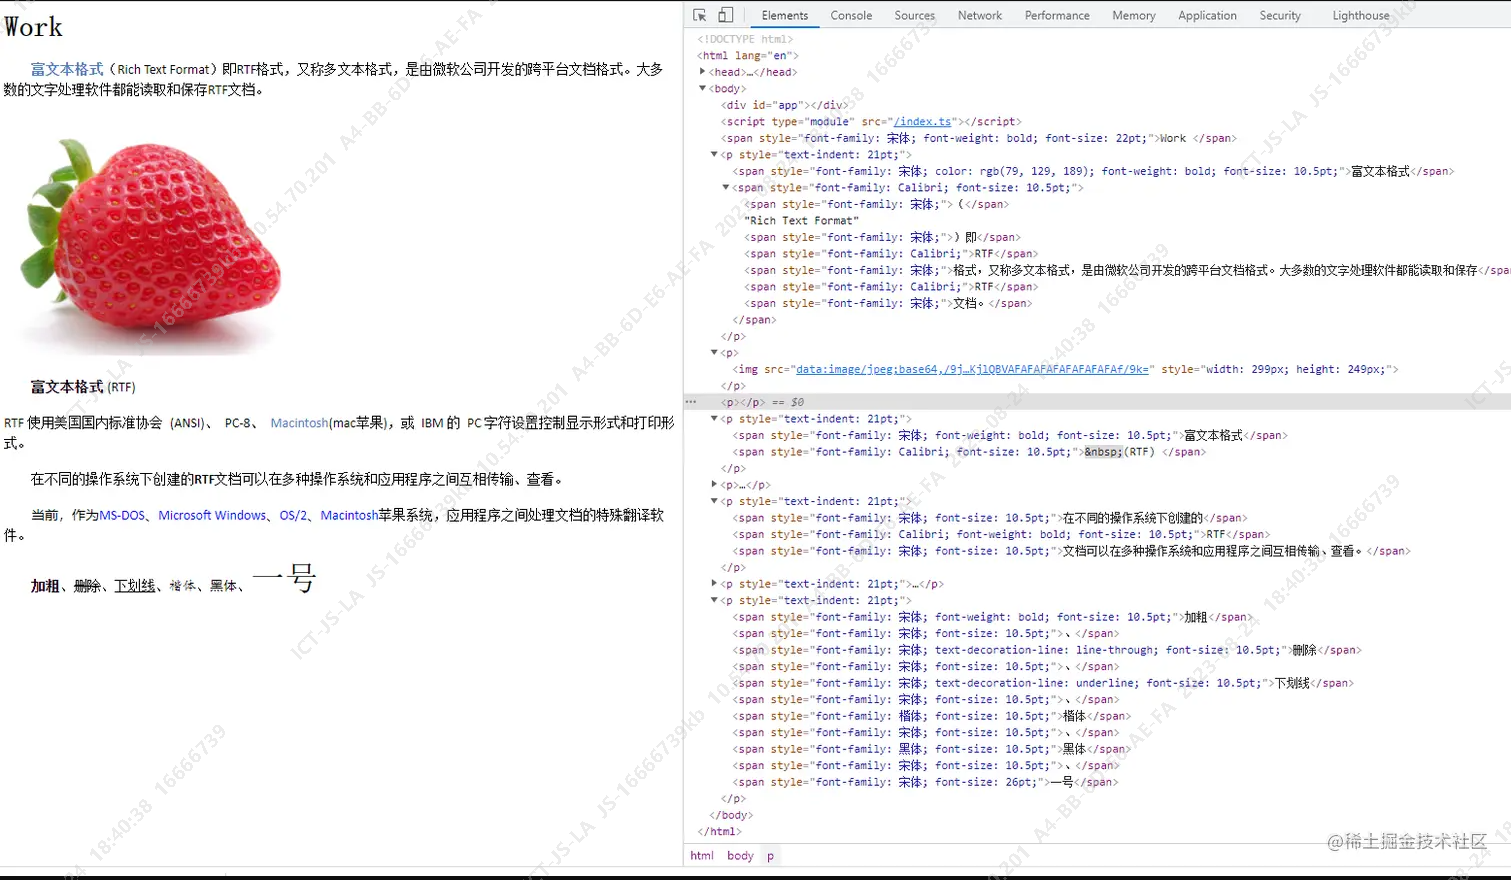The image size is (1511, 880).
Task: Click the bold 加粗 text on the page
Action: (45, 586)
